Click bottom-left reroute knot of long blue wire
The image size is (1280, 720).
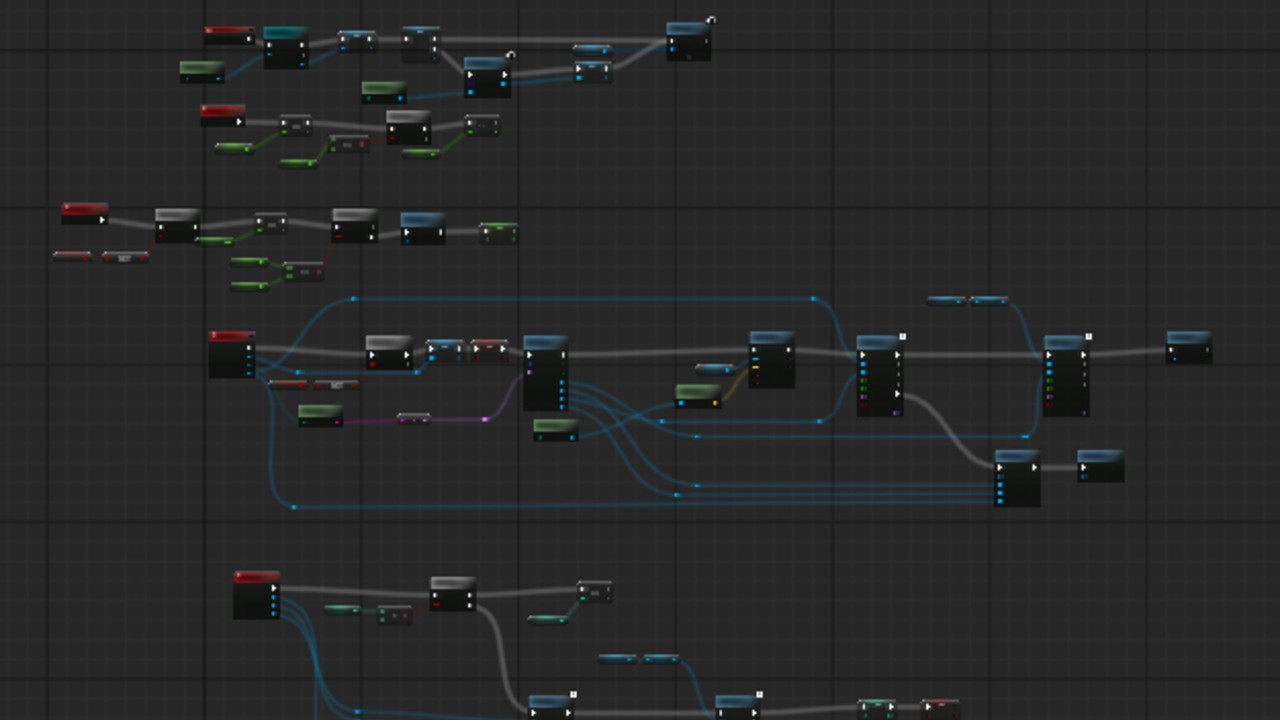(x=293, y=508)
